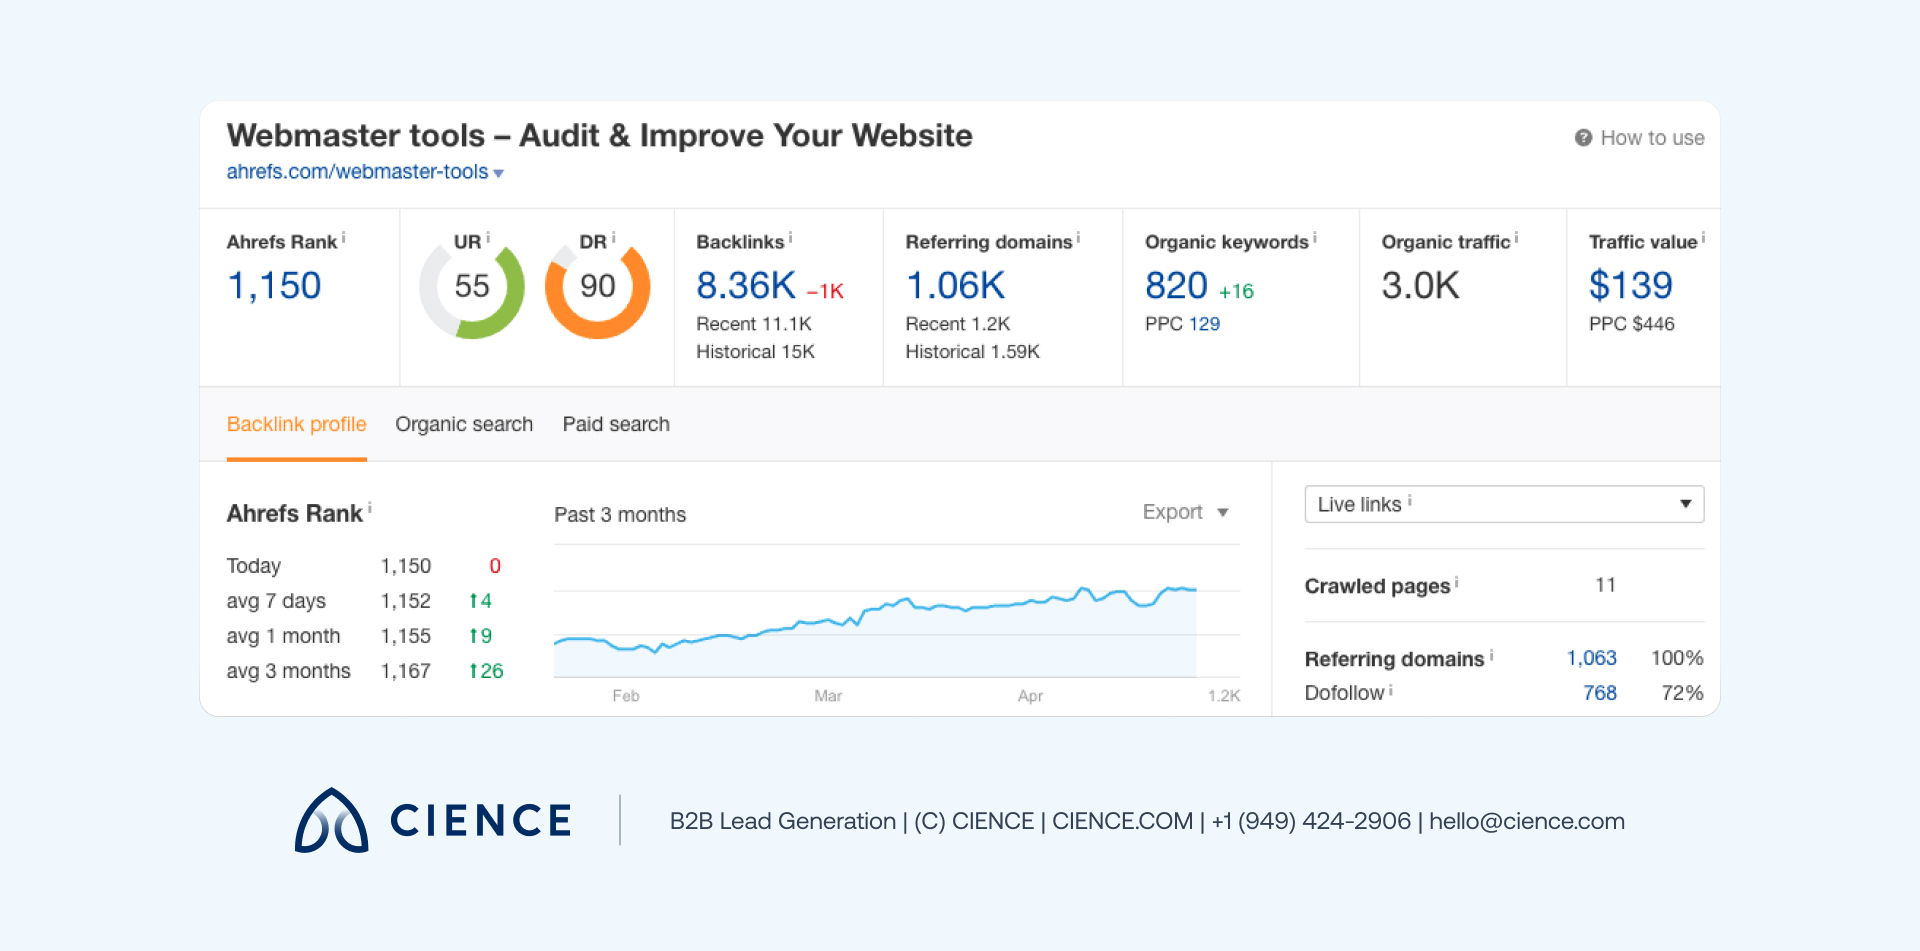Switch to the Organic search tab

tap(464, 424)
